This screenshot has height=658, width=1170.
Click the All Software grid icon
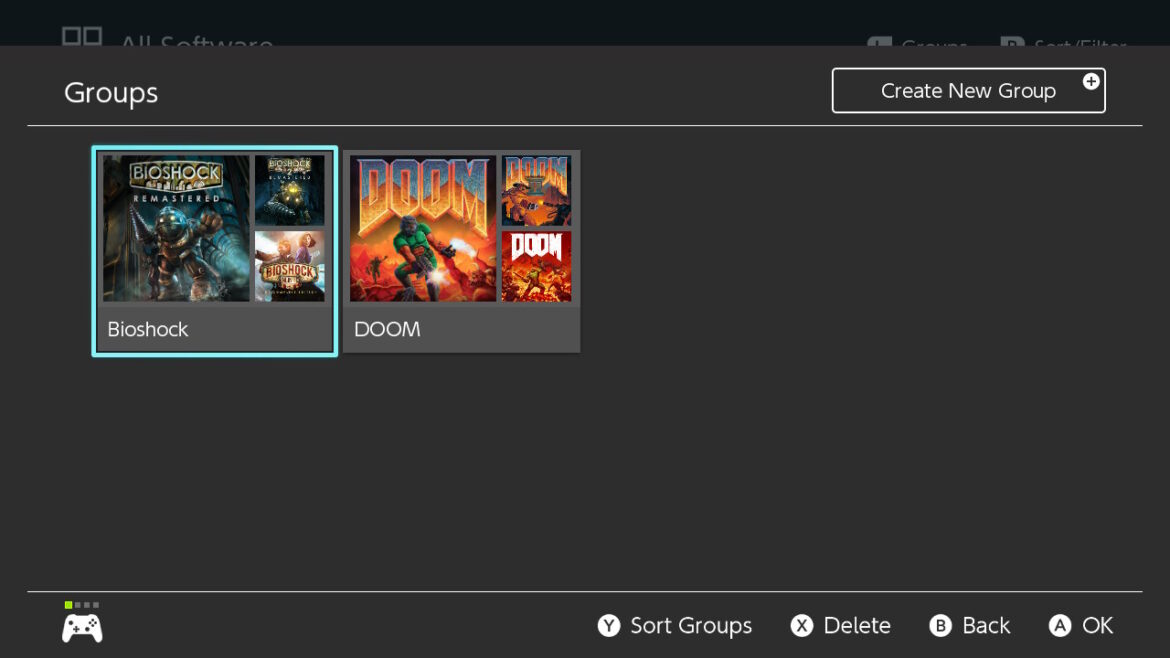click(x=82, y=38)
